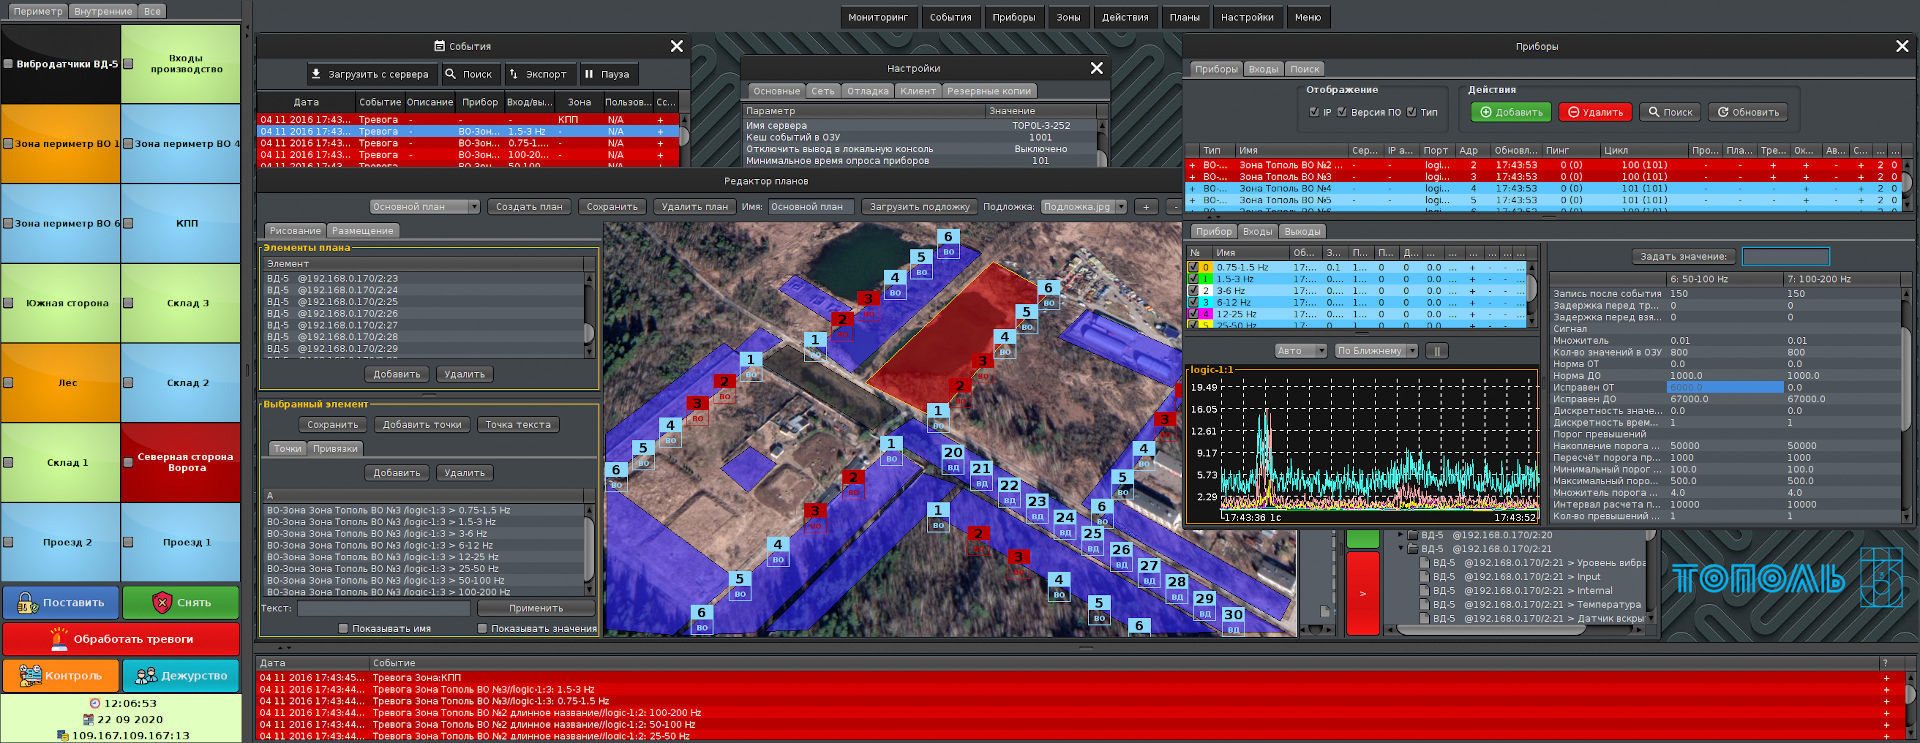Image resolution: width=1920 pixels, height=743 pixels.
Task: Click the pause icon in События toolbar
Action: click(x=589, y=74)
